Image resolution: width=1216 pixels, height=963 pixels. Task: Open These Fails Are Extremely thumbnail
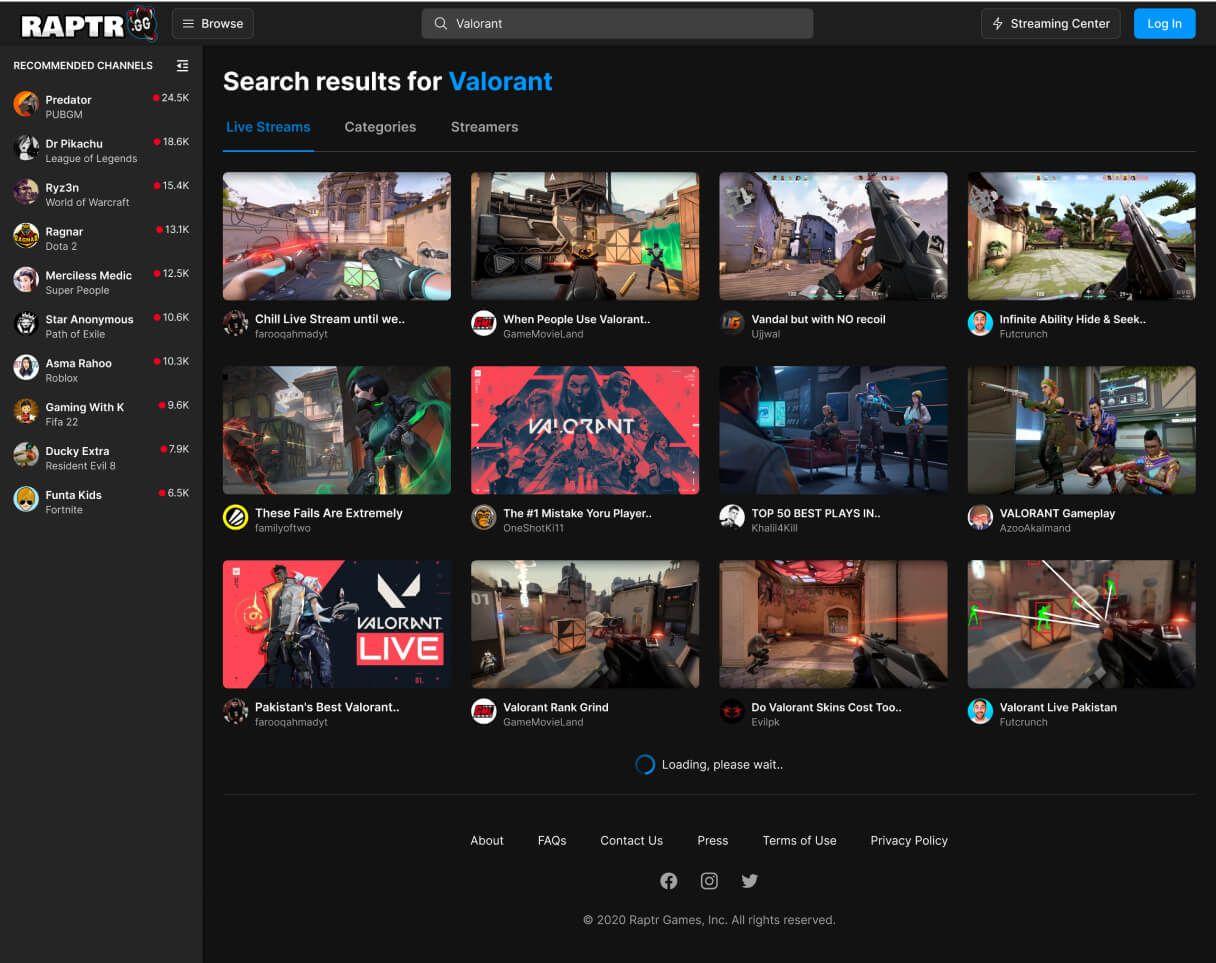[337, 430]
